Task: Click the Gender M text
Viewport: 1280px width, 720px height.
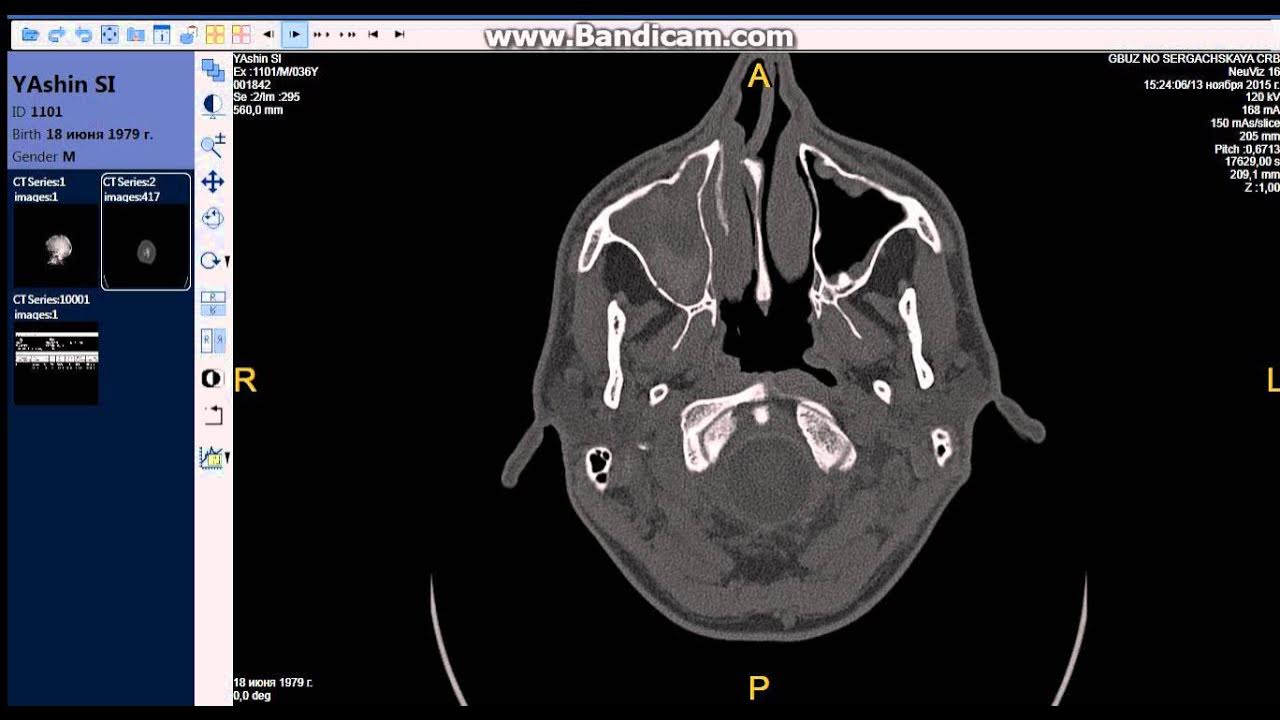Action: coord(43,157)
